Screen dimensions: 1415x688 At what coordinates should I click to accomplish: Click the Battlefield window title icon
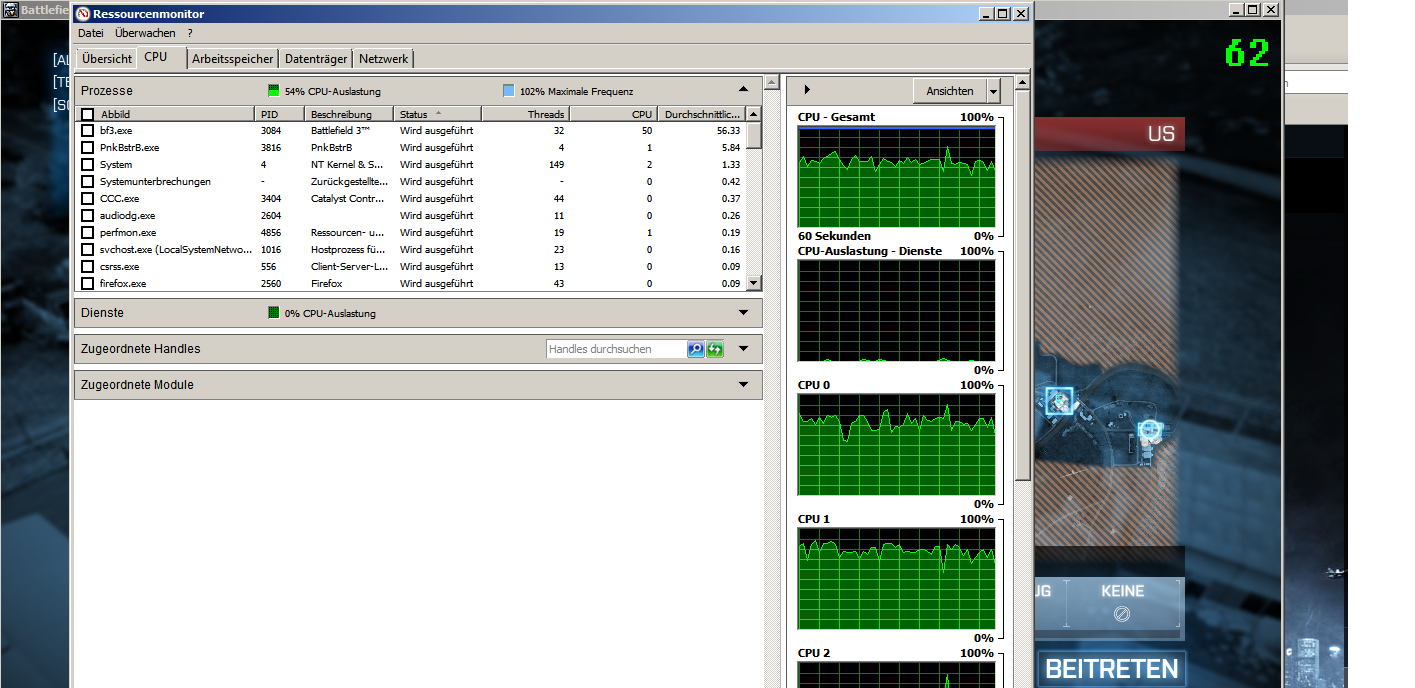point(13,10)
